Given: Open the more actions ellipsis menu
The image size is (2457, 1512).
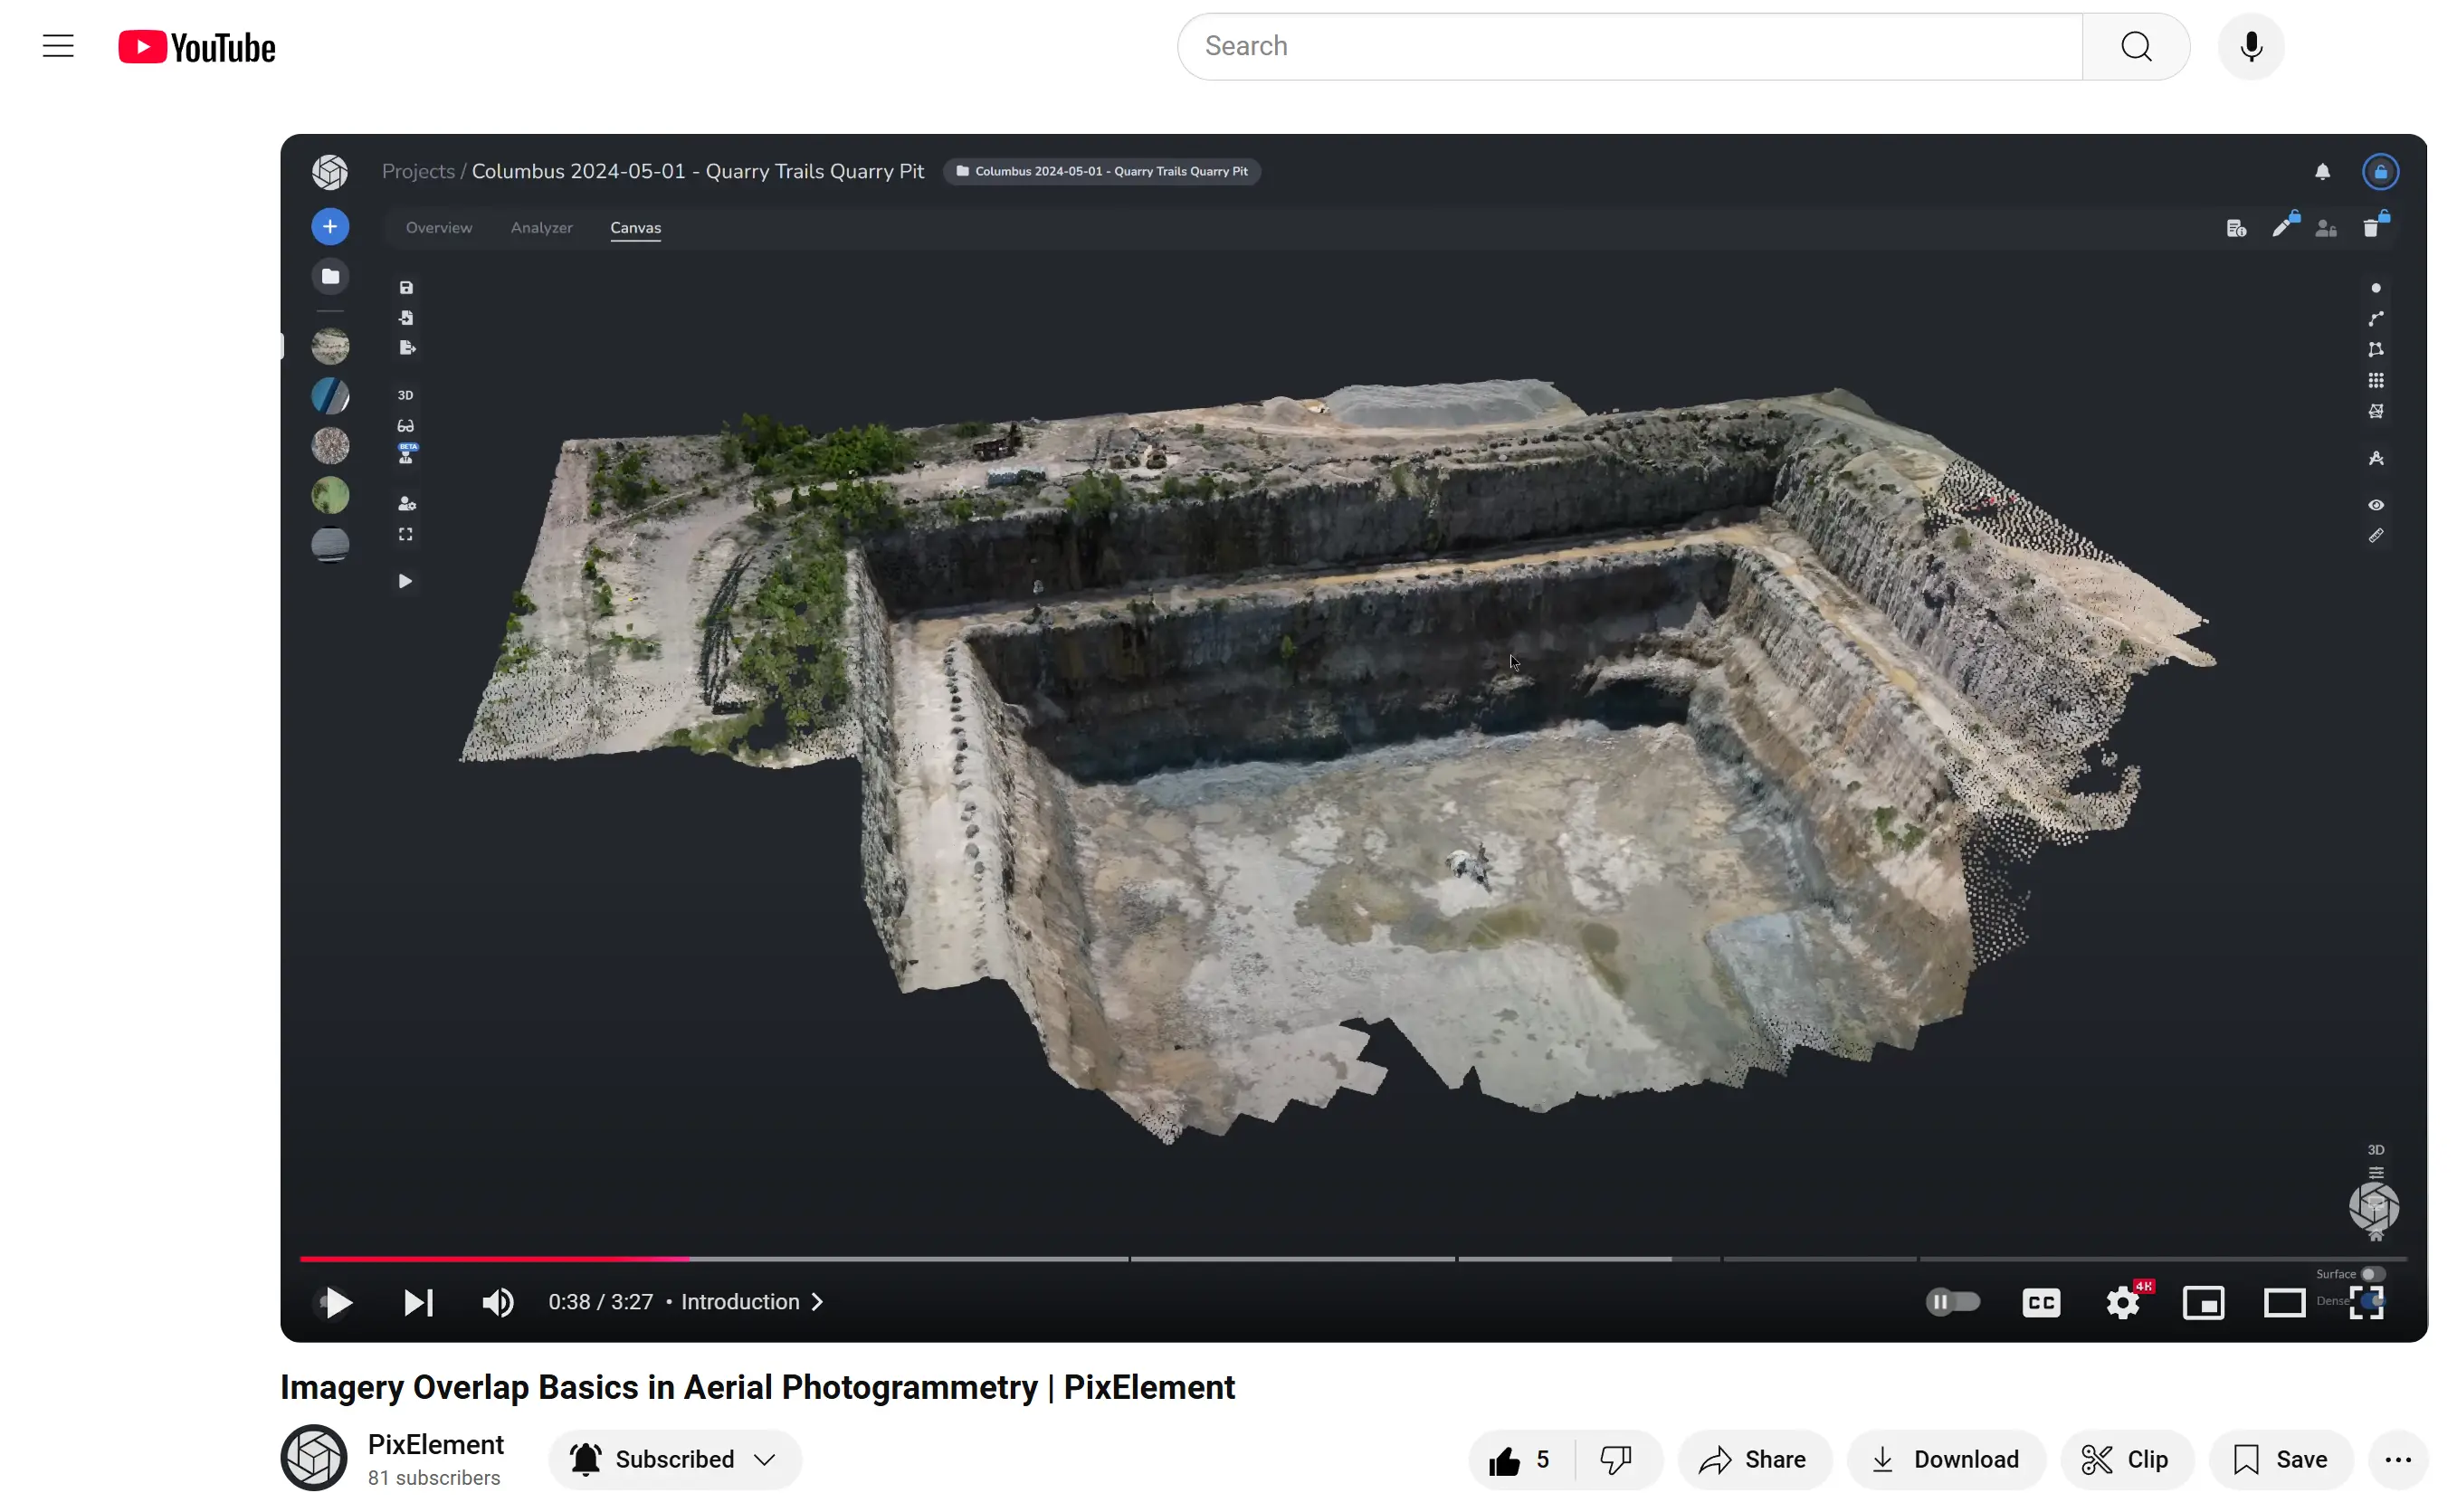Looking at the screenshot, I should [x=2398, y=1459].
